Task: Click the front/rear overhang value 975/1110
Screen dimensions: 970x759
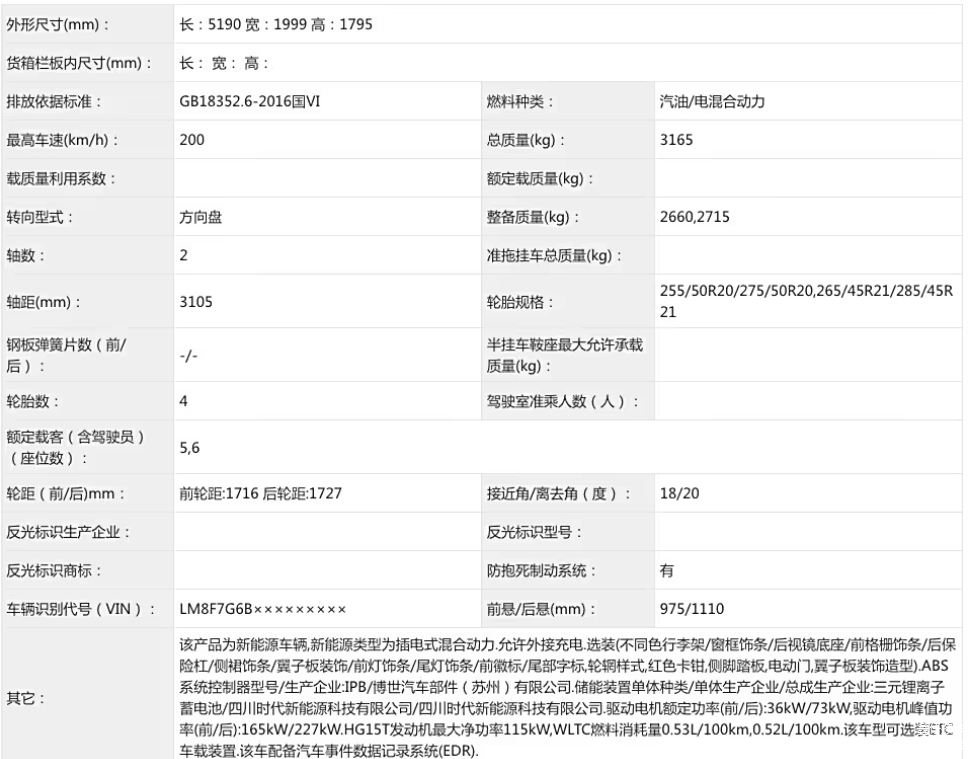Action: pos(692,609)
